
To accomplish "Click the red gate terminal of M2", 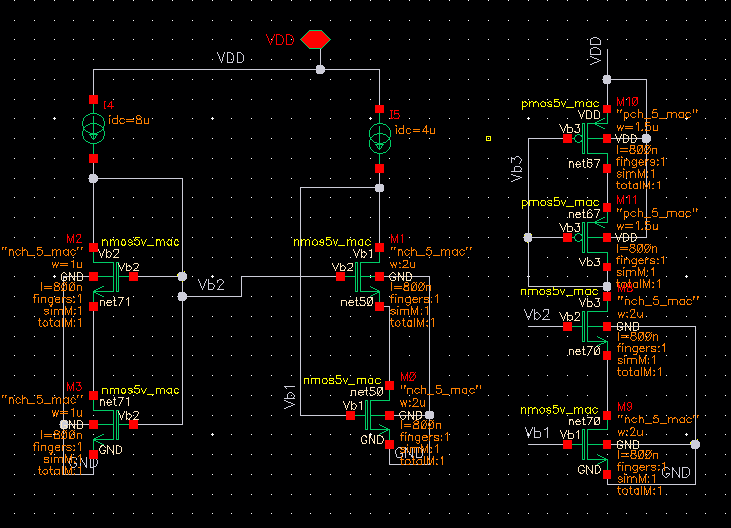I will point(133,277).
